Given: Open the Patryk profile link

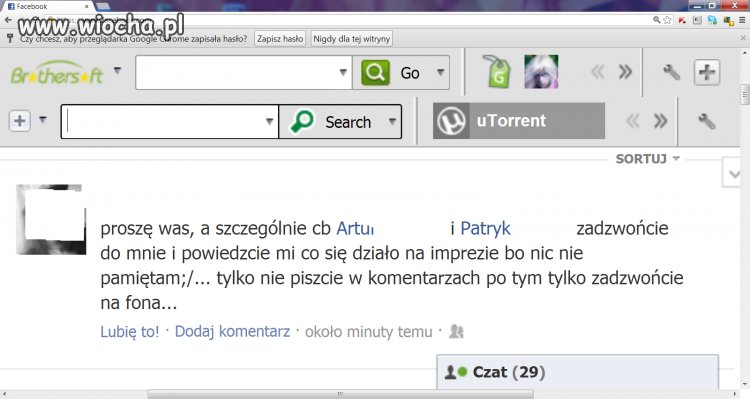Looking at the screenshot, I should (485, 229).
